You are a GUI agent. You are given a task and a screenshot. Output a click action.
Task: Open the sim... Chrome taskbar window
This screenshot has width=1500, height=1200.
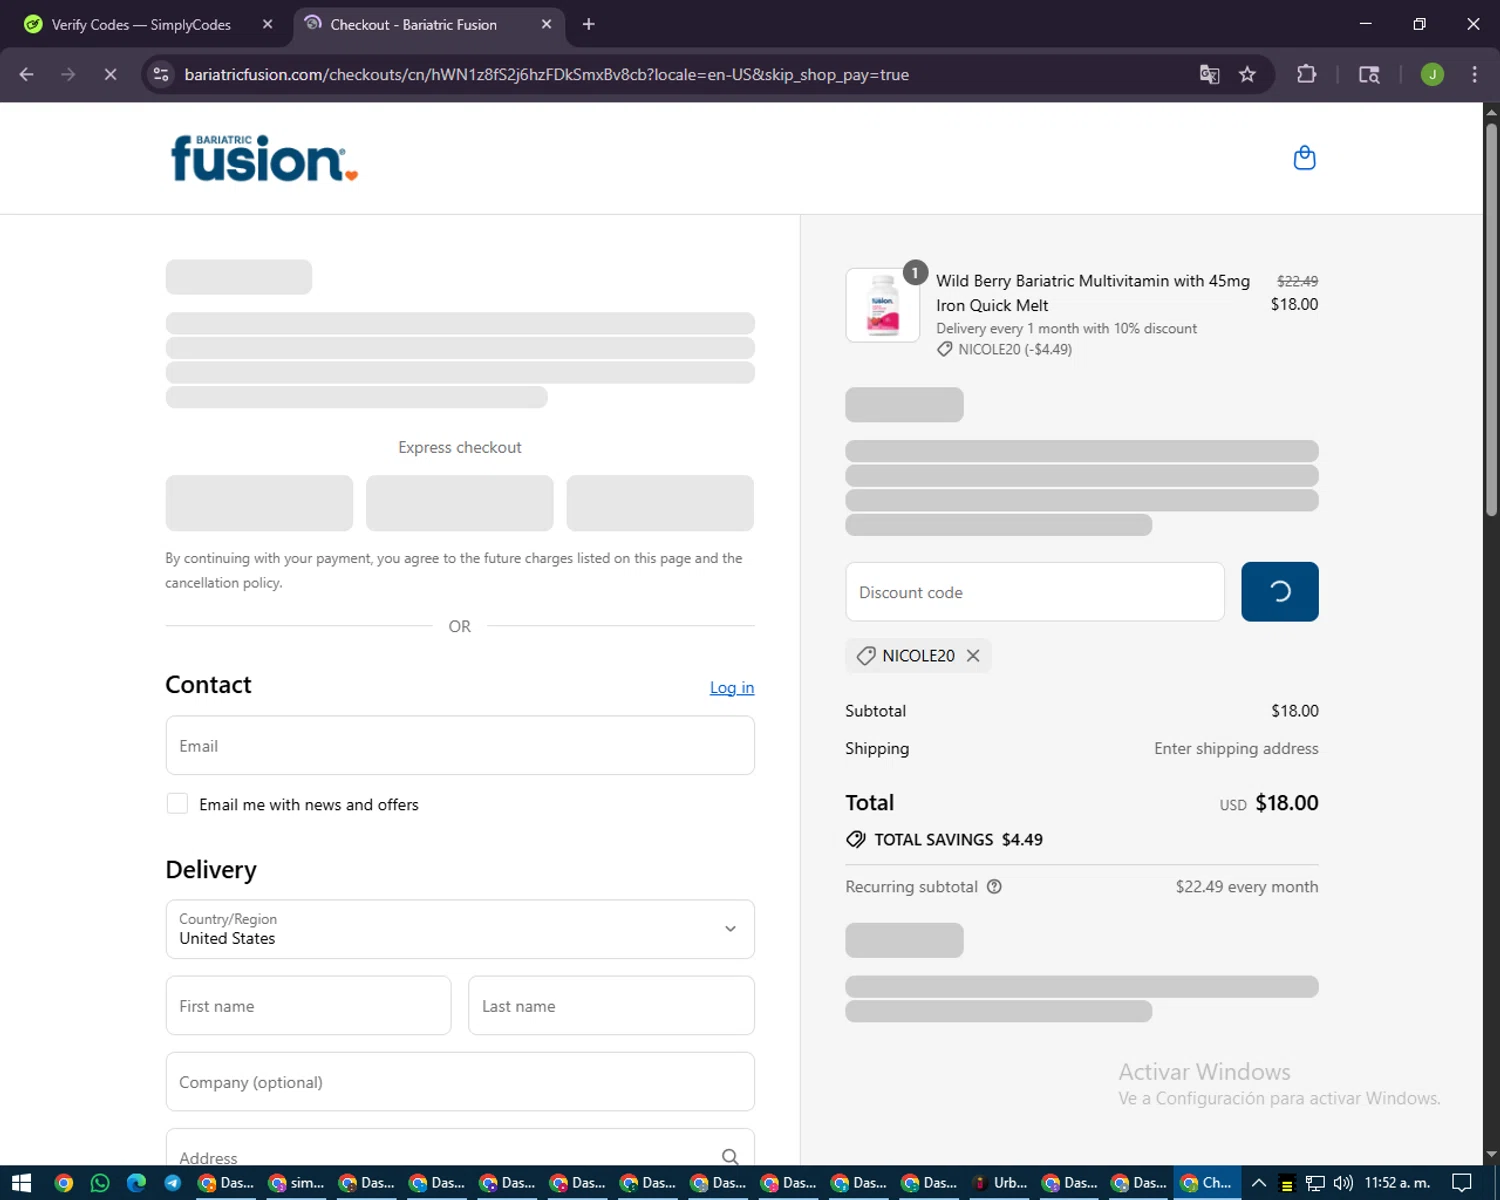tap(297, 1183)
